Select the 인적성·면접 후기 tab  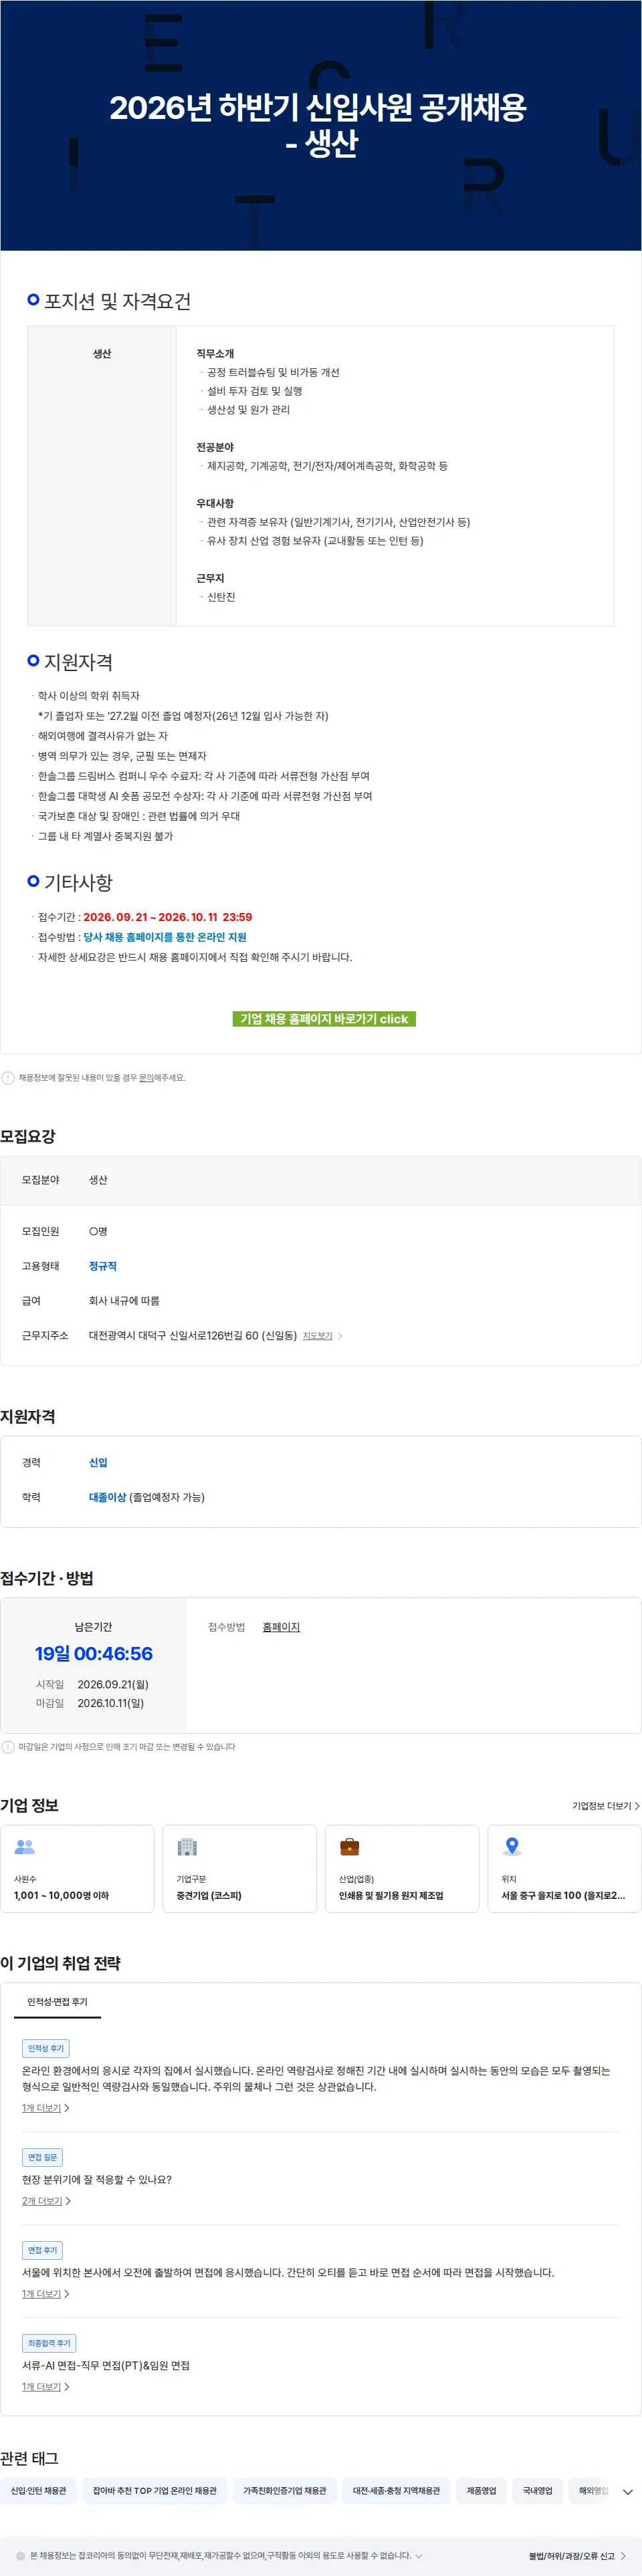coord(57,2001)
